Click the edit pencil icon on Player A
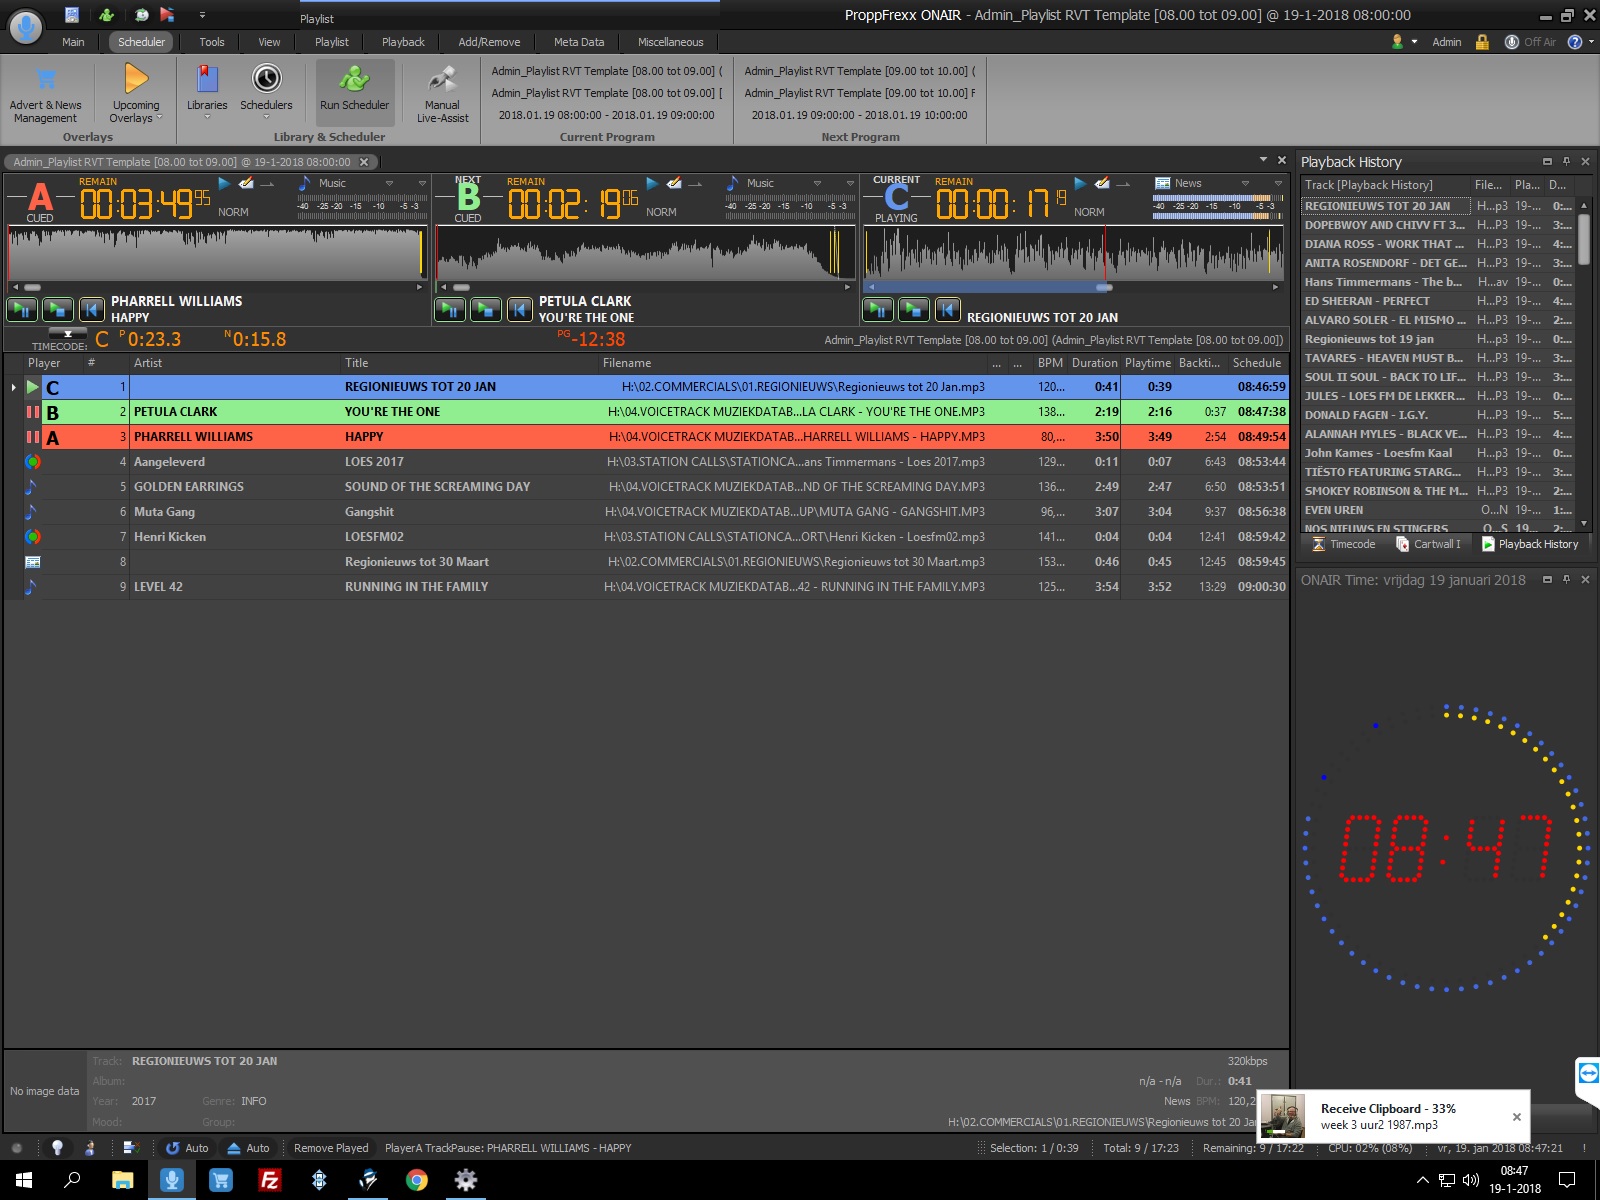 (x=246, y=183)
